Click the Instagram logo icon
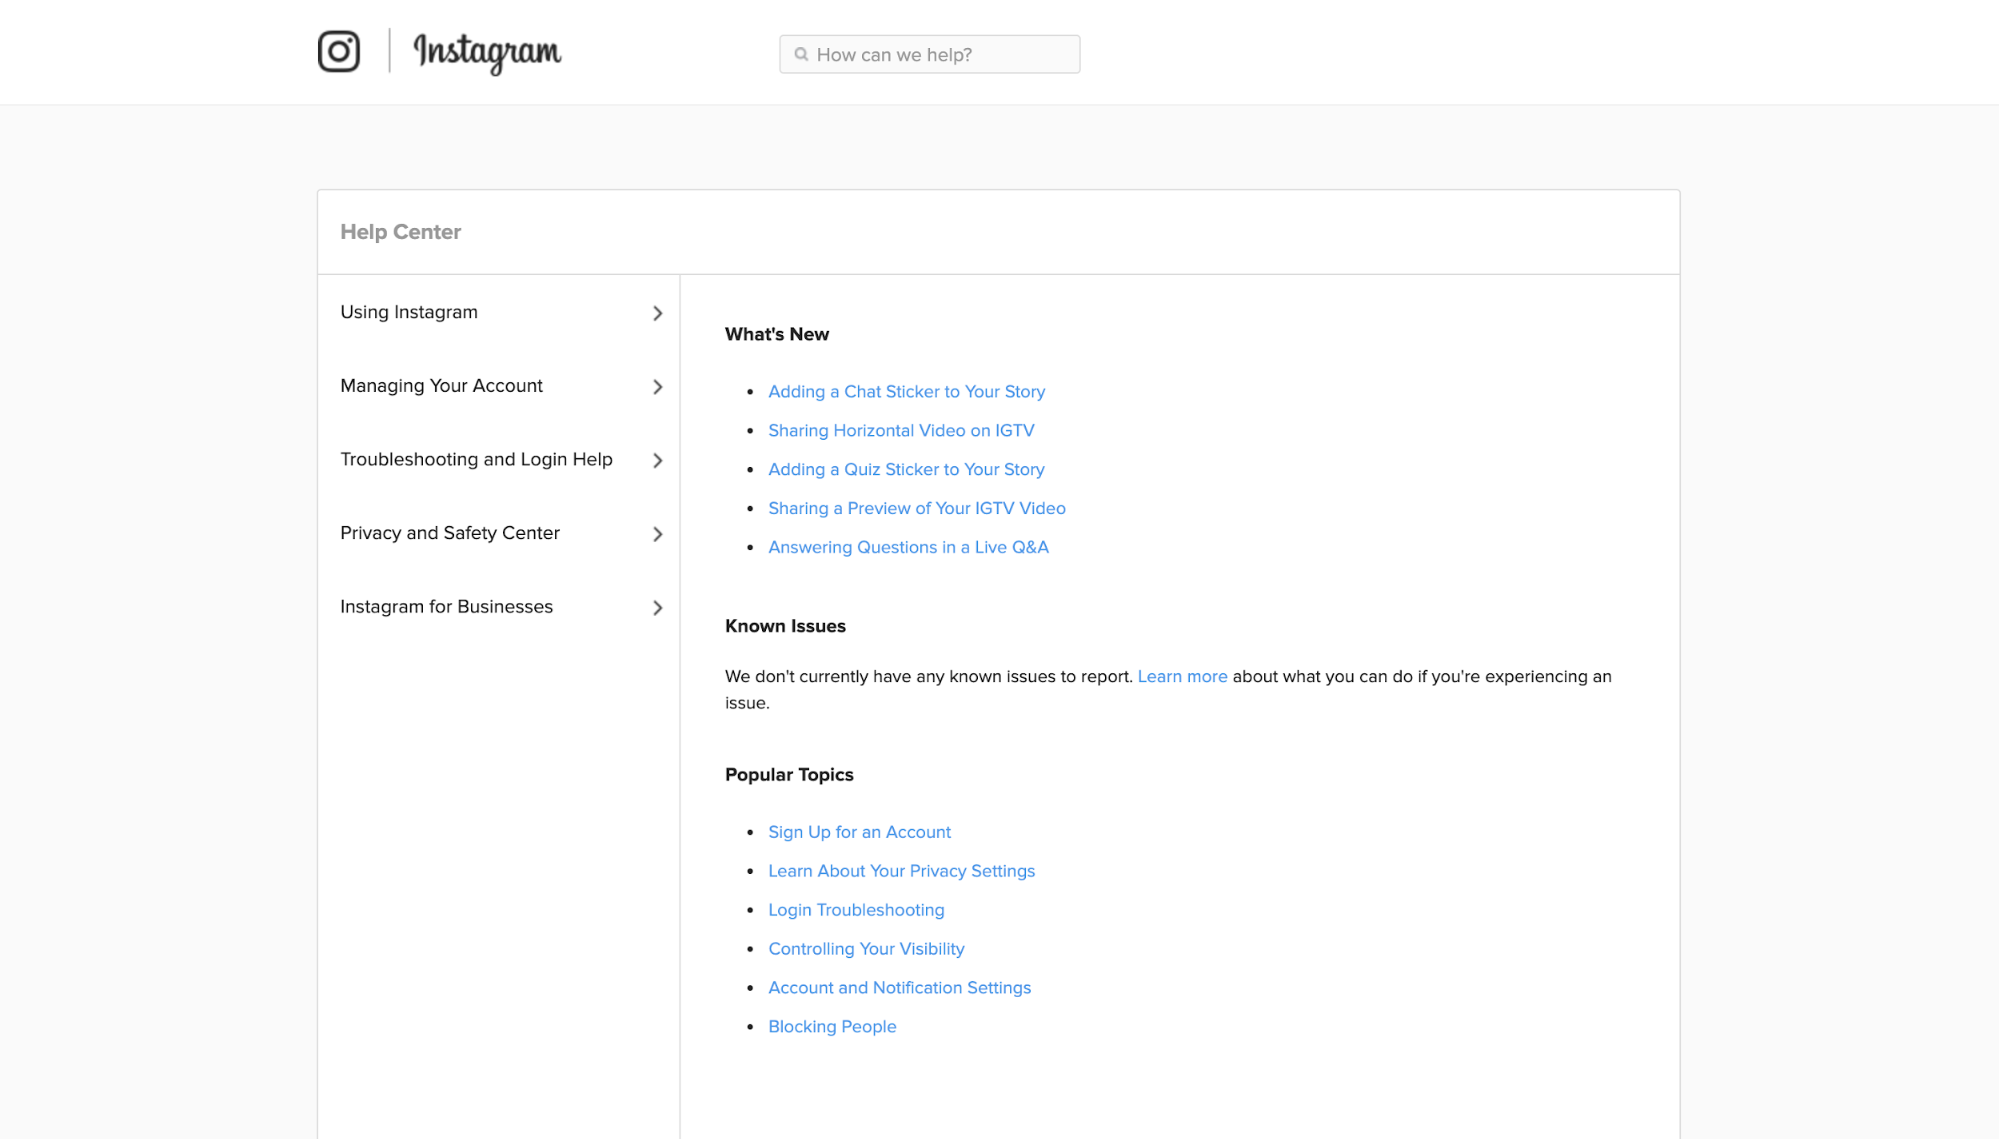Viewport: 1999px width, 1140px height. tap(338, 51)
